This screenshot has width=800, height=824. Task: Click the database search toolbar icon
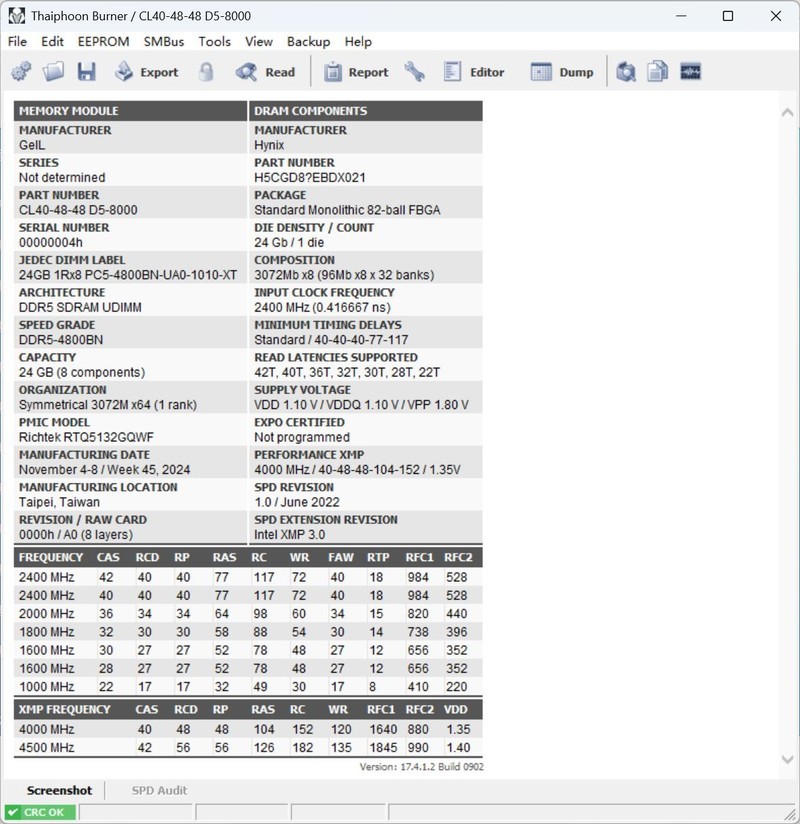pos(626,72)
